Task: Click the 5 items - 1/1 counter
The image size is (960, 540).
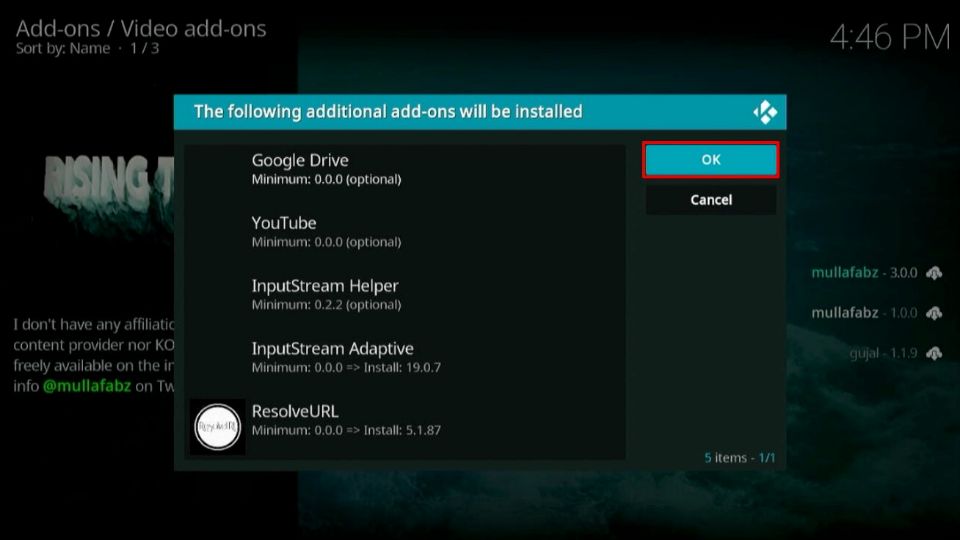Action: (x=740, y=458)
